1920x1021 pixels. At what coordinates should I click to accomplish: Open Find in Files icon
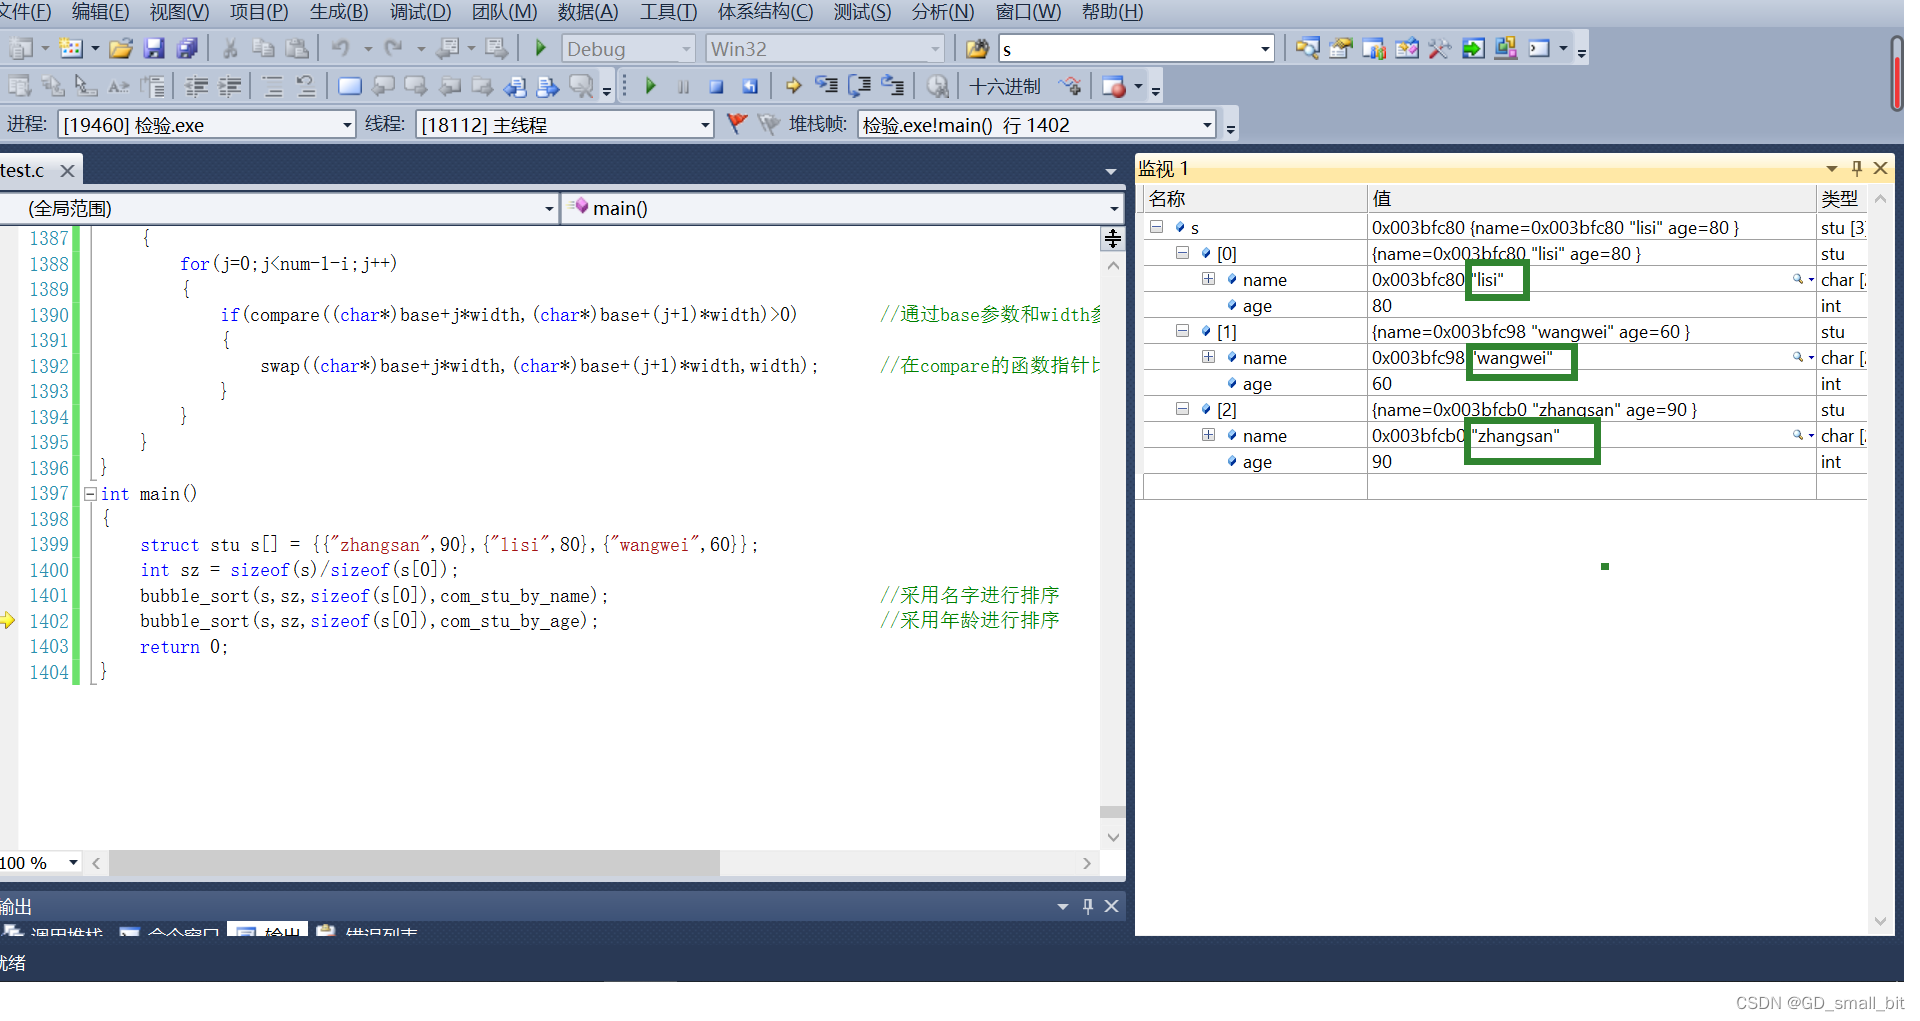(x=977, y=48)
